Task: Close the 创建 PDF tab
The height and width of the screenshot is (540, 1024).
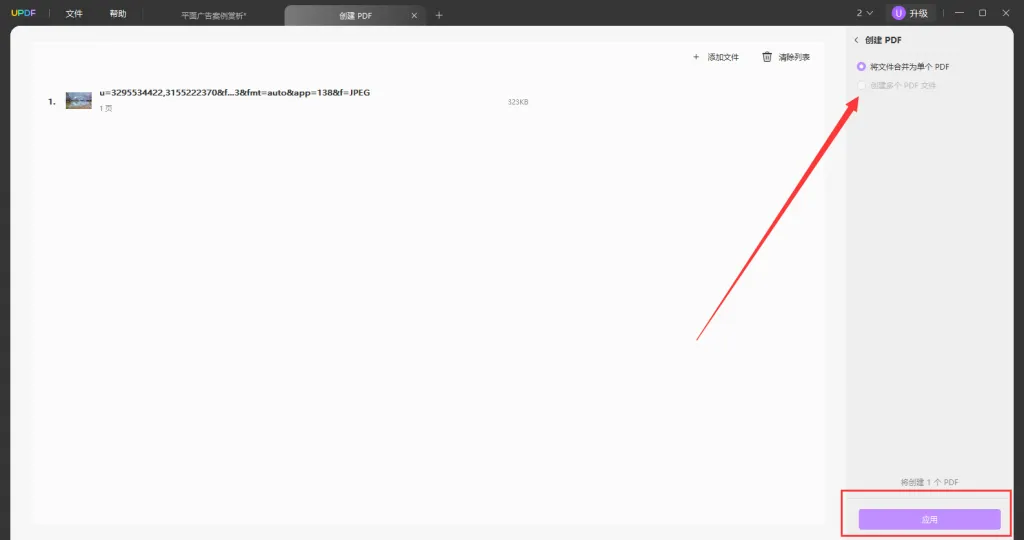Action: tap(414, 15)
